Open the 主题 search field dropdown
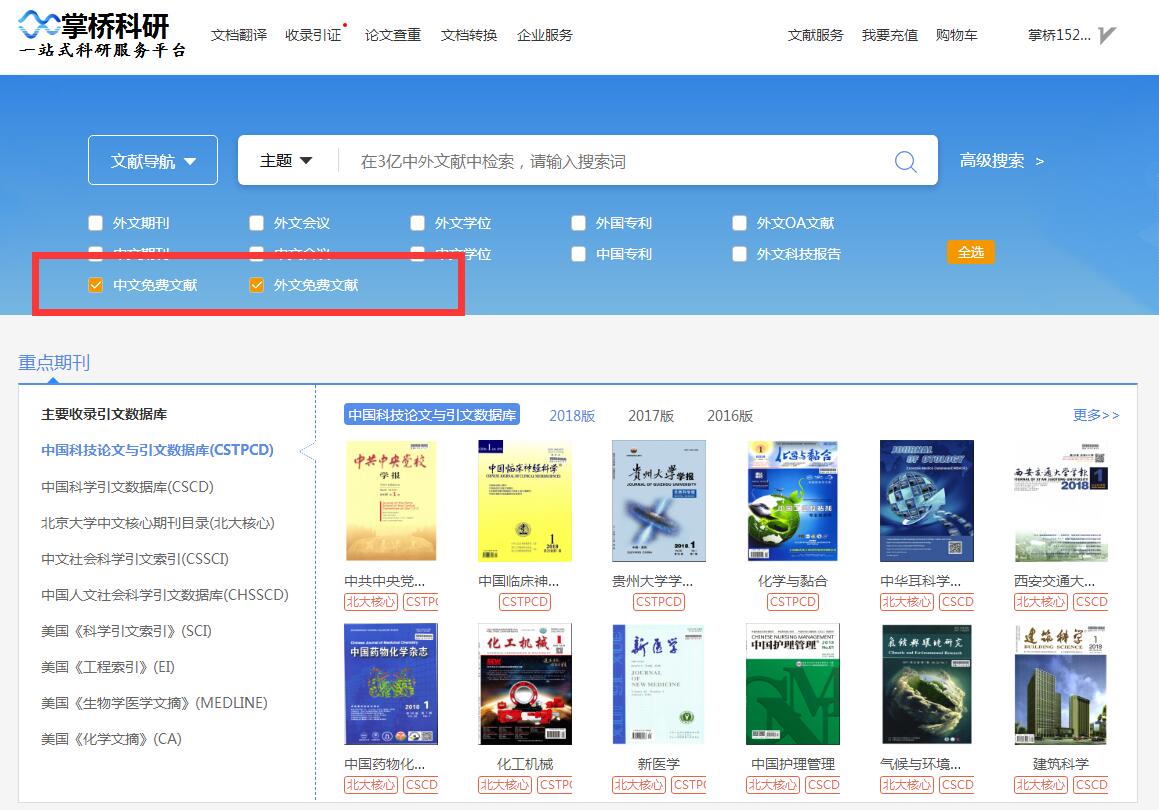The height and width of the screenshot is (810, 1159). coord(286,160)
